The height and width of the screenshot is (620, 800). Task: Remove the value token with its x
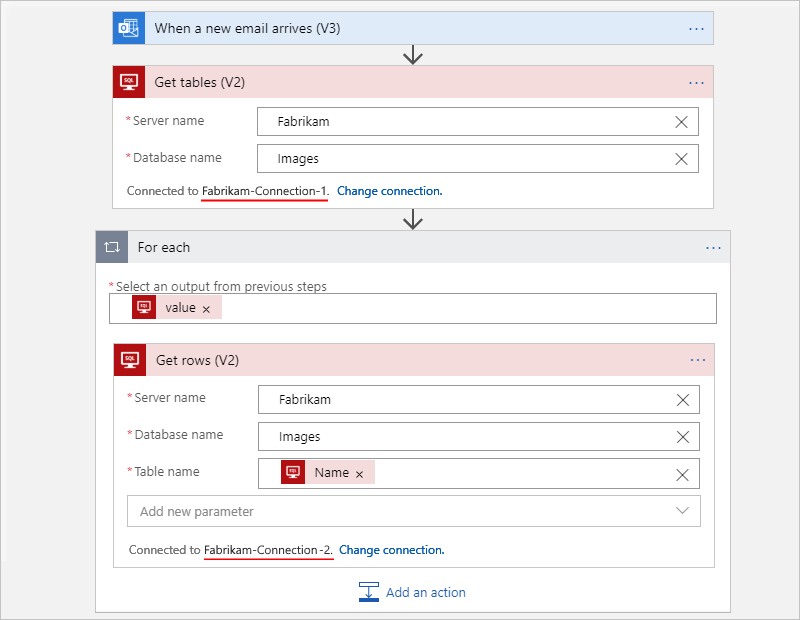[206, 307]
